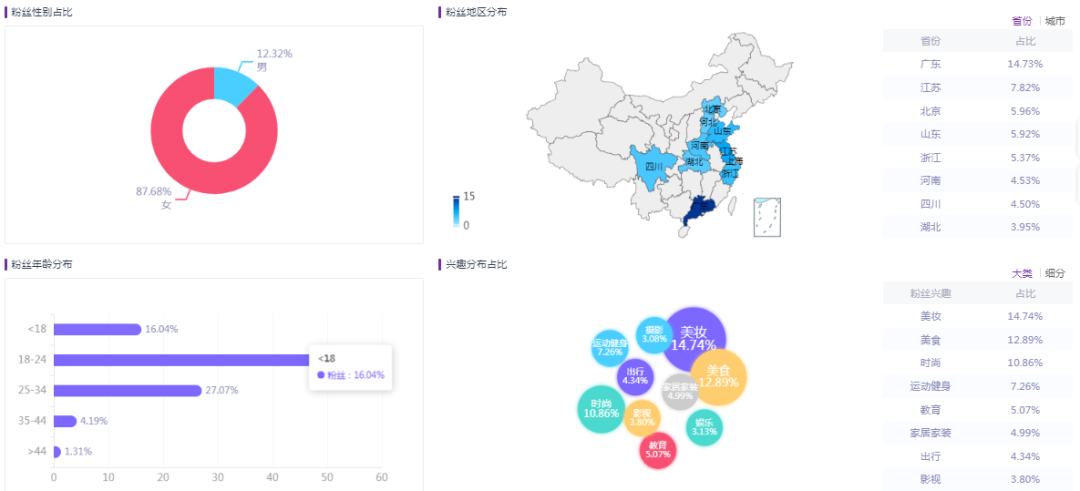This screenshot has height=491, width=1080.
Task: Click the 省份 column header
Action: pyautogui.click(x=931, y=41)
